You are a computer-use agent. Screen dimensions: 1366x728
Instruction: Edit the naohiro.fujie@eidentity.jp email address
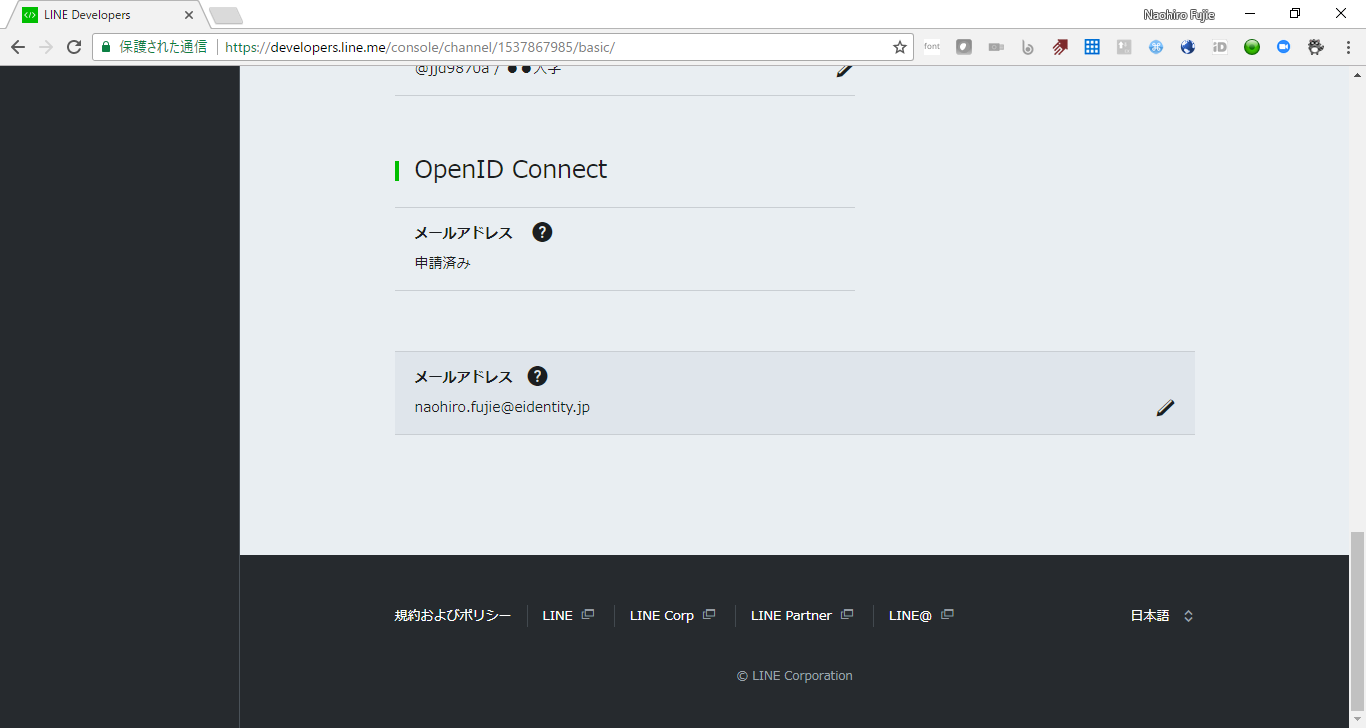point(1165,408)
